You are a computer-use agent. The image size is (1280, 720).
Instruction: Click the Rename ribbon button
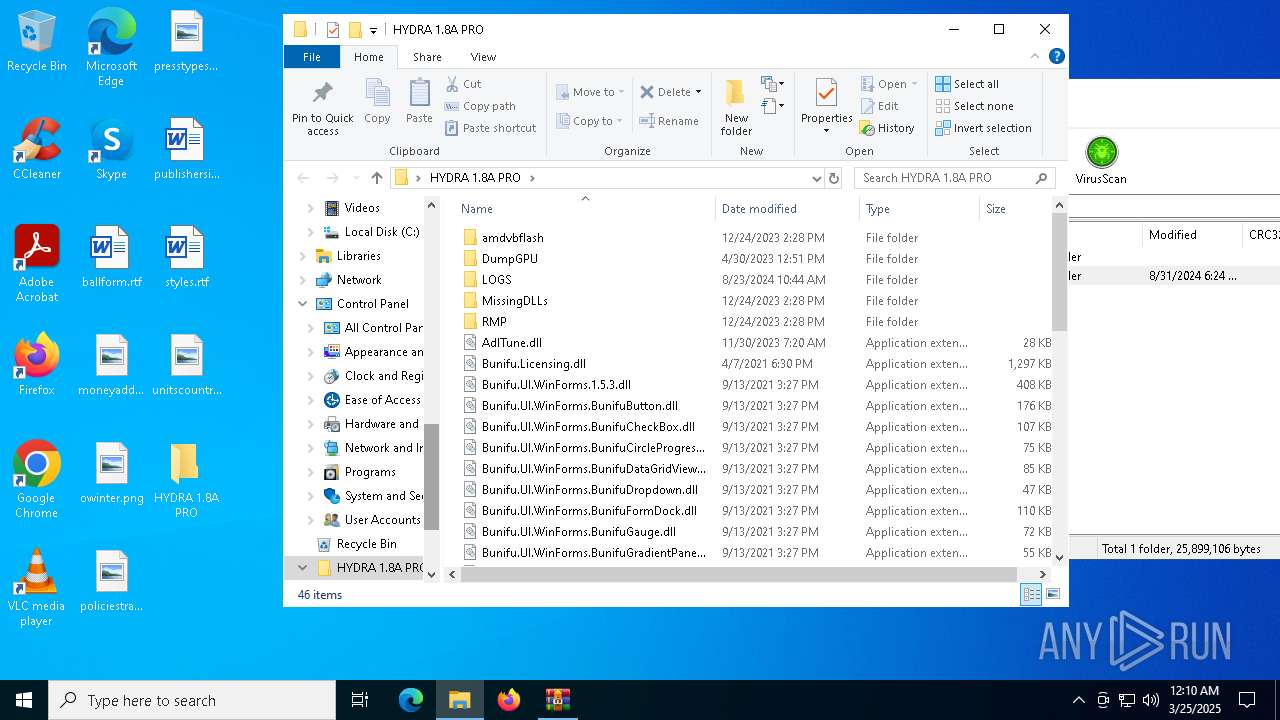[x=669, y=121]
